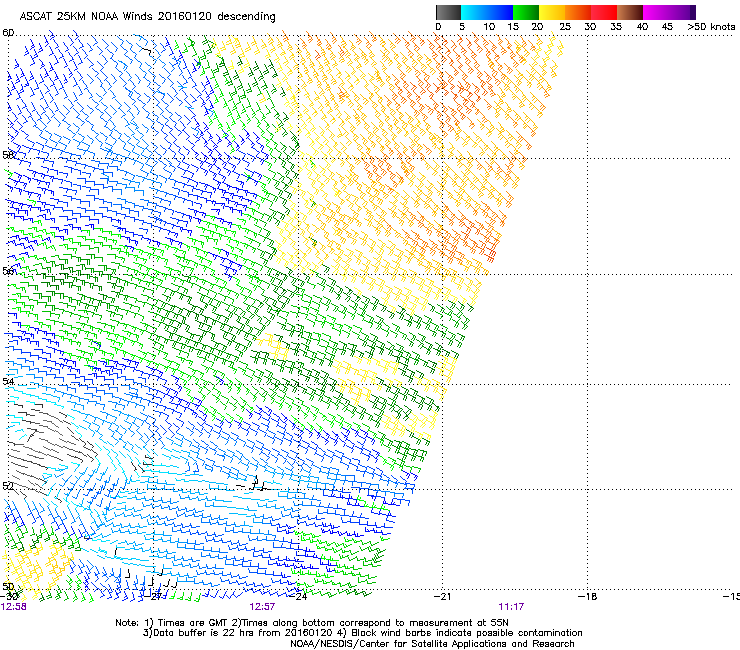Click the credit line 'NOAA/NESDIS/Center for Satellite Applications and Research'

pyautogui.click(x=432, y=644)
